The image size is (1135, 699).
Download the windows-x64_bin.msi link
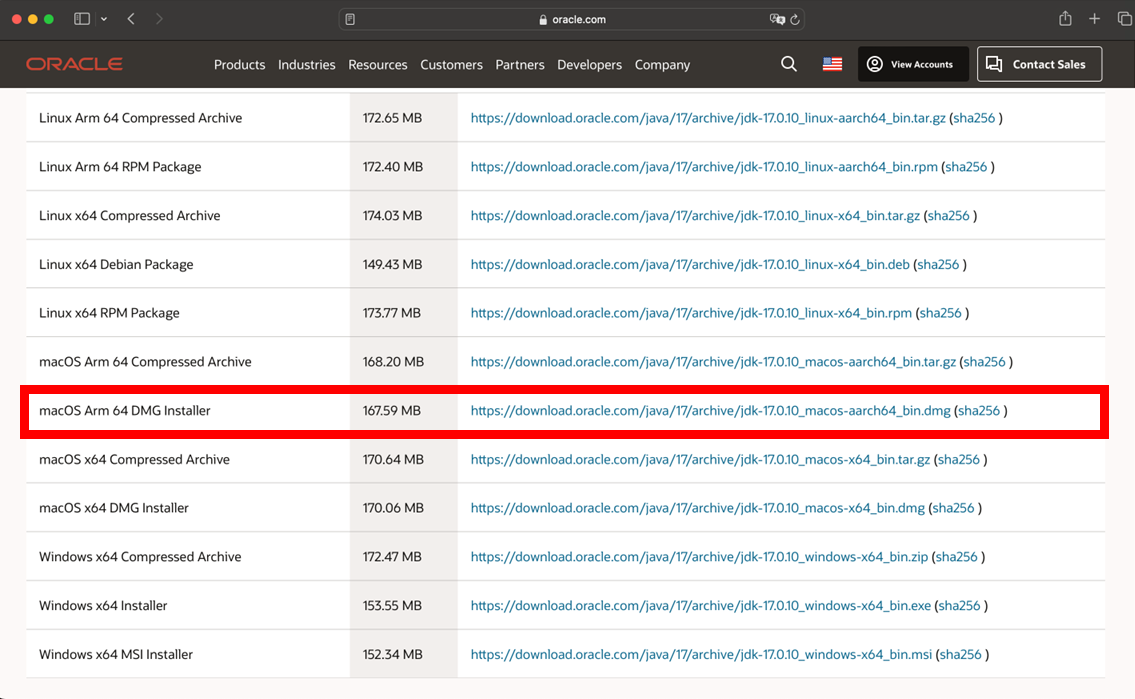701,654
